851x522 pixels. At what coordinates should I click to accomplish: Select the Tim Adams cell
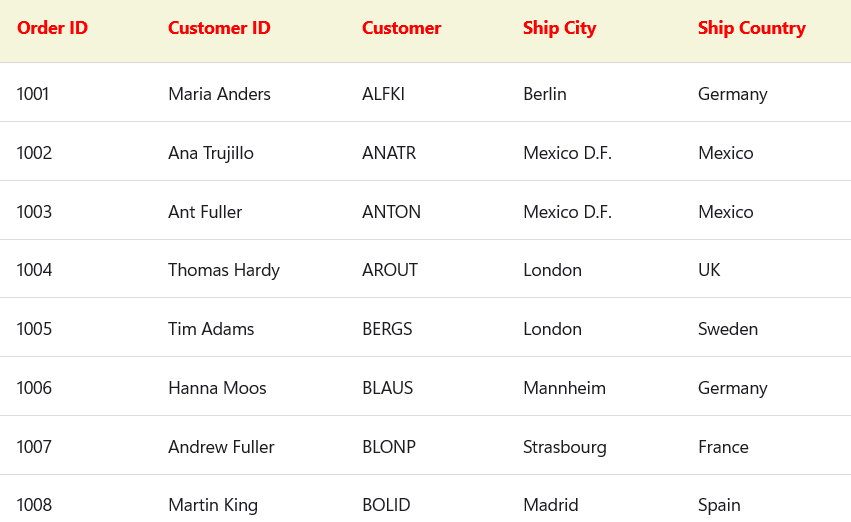pos(211,329)
